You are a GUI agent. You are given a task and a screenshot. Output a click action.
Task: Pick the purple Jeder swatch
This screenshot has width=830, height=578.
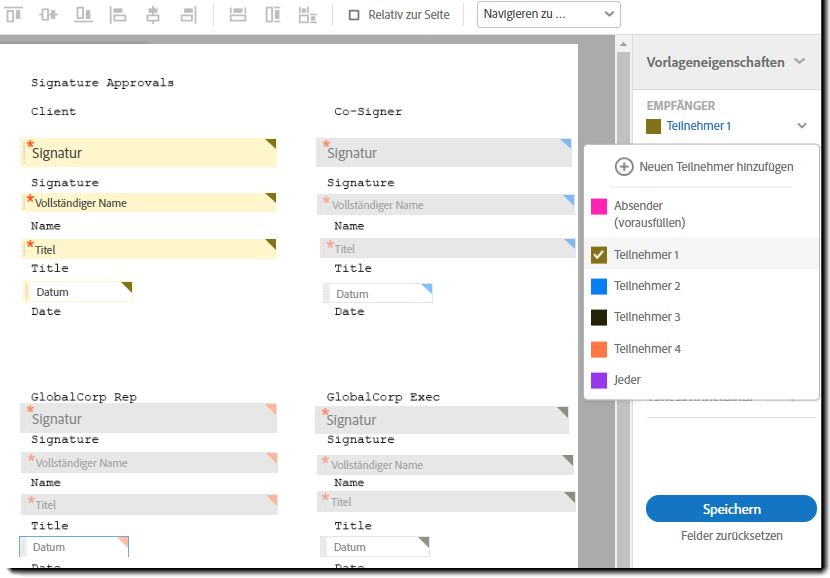pos(599,380)
